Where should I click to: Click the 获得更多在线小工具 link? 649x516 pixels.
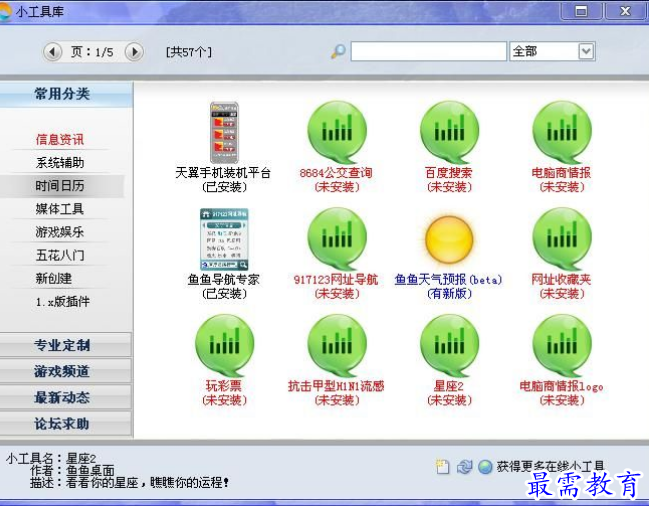[550, 467]
